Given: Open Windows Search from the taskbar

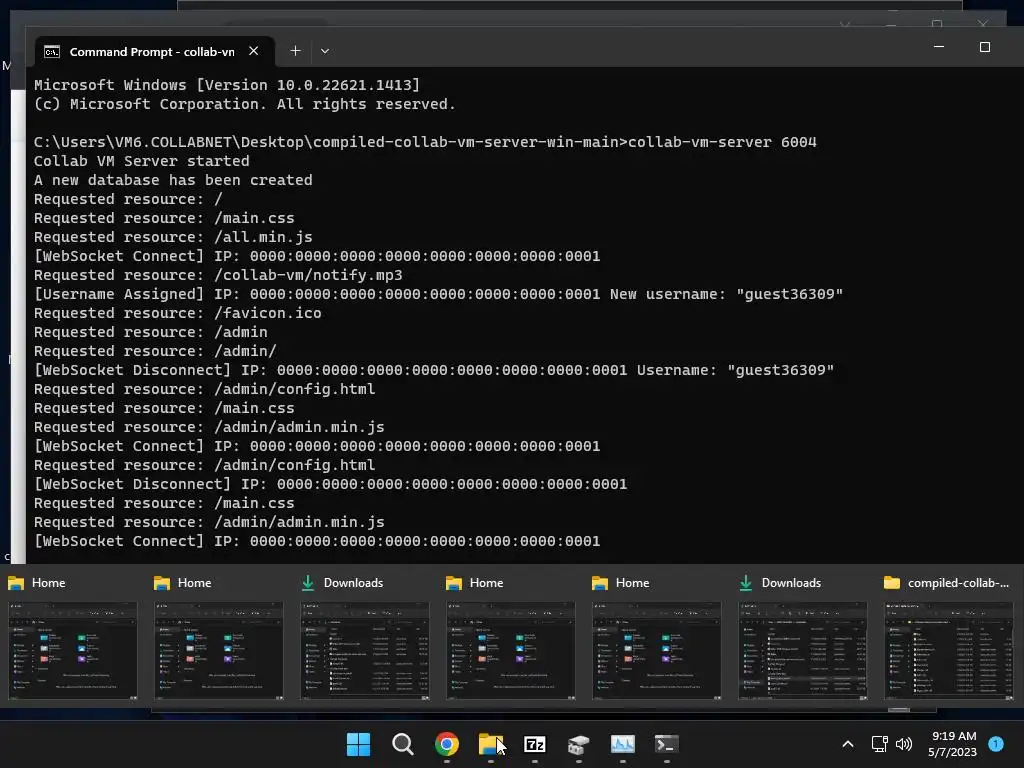Looking at the screenshot, I should point(402,744).
